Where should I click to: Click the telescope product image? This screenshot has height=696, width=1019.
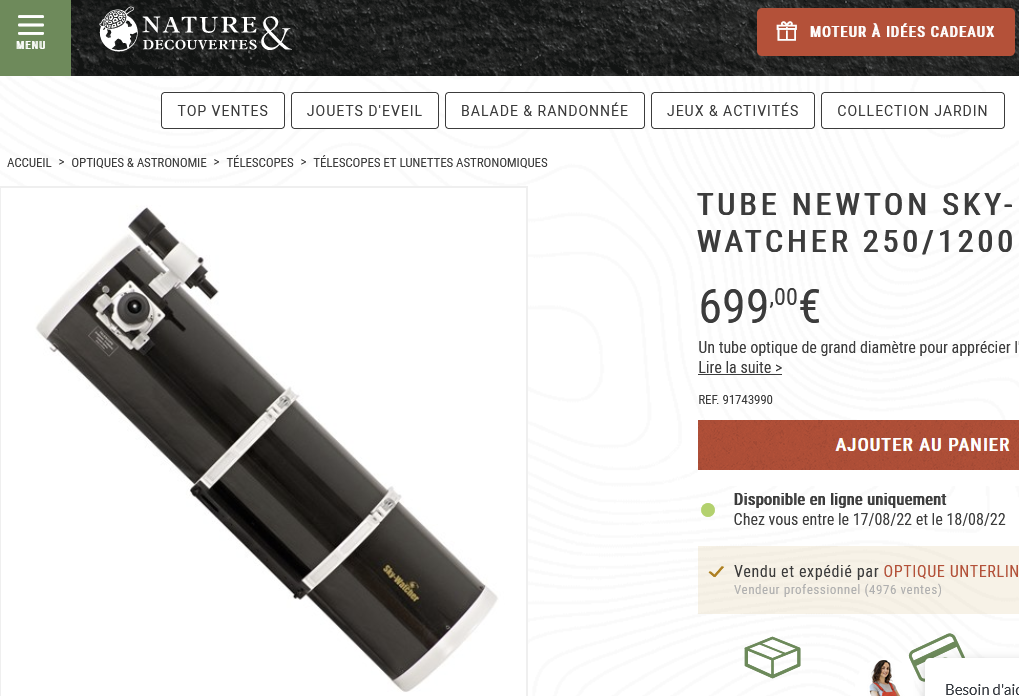coord(263,442)
